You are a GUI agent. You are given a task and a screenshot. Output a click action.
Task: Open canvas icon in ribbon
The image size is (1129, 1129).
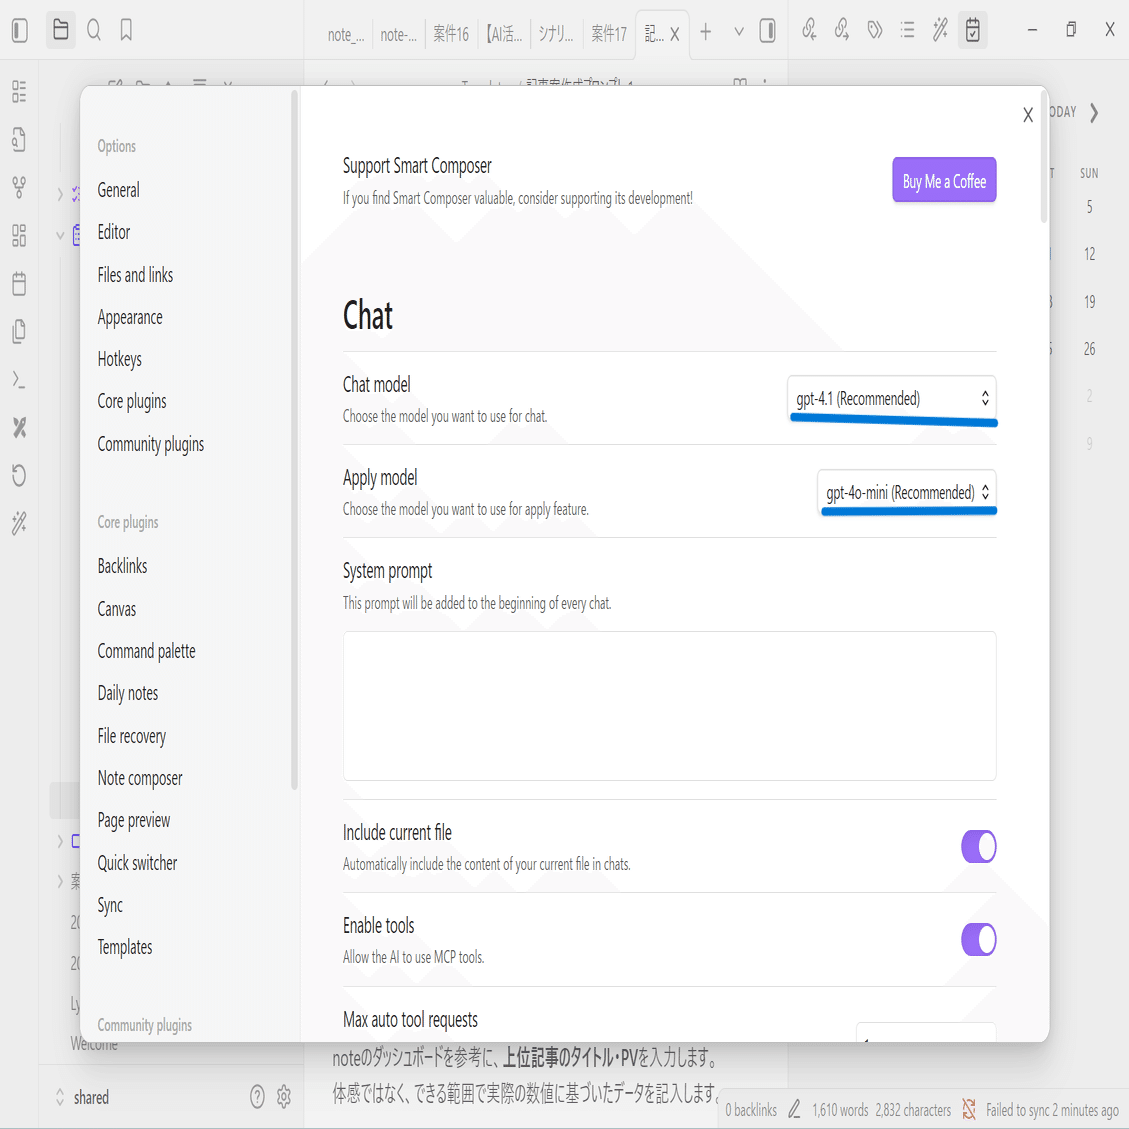coord(19,235)
